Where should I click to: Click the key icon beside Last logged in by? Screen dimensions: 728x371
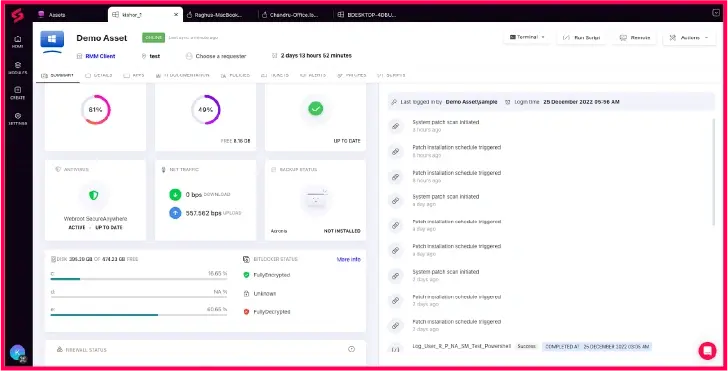394,102
